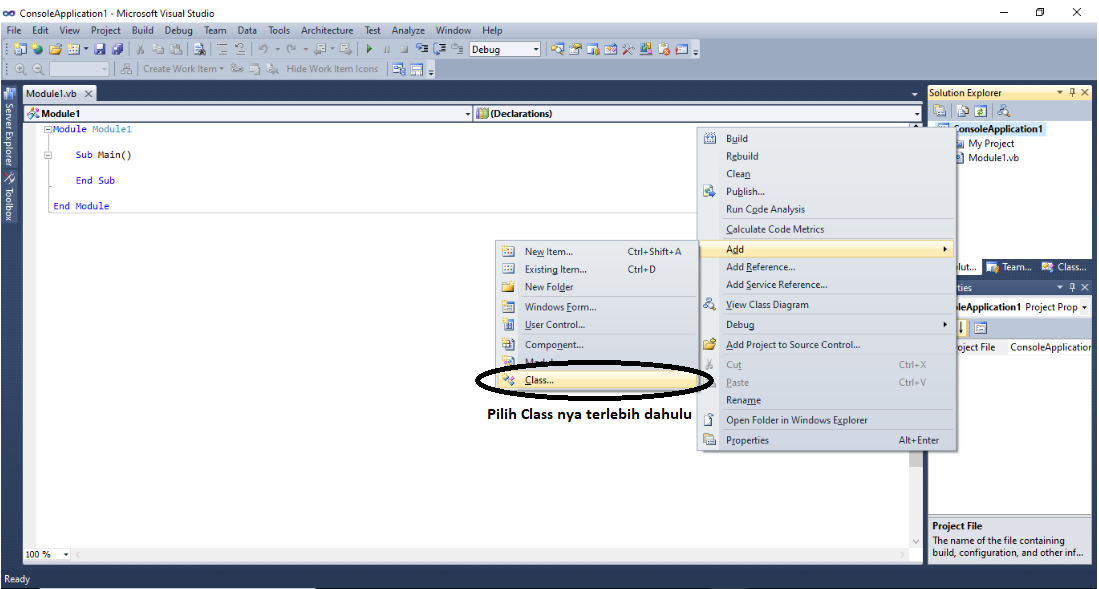Choose New Folder in Add submenu
The height and width of the screenshot is (589, 1099).
click(x=597, y=287)
